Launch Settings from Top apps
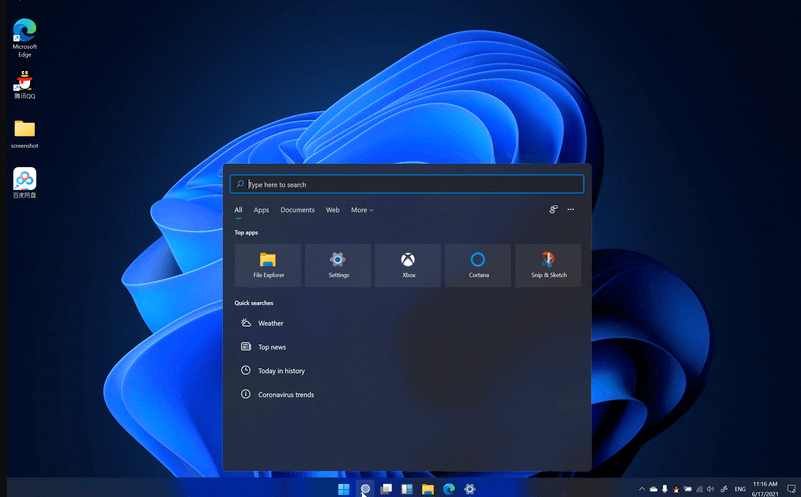801x497 pixels. coord(338,265)
